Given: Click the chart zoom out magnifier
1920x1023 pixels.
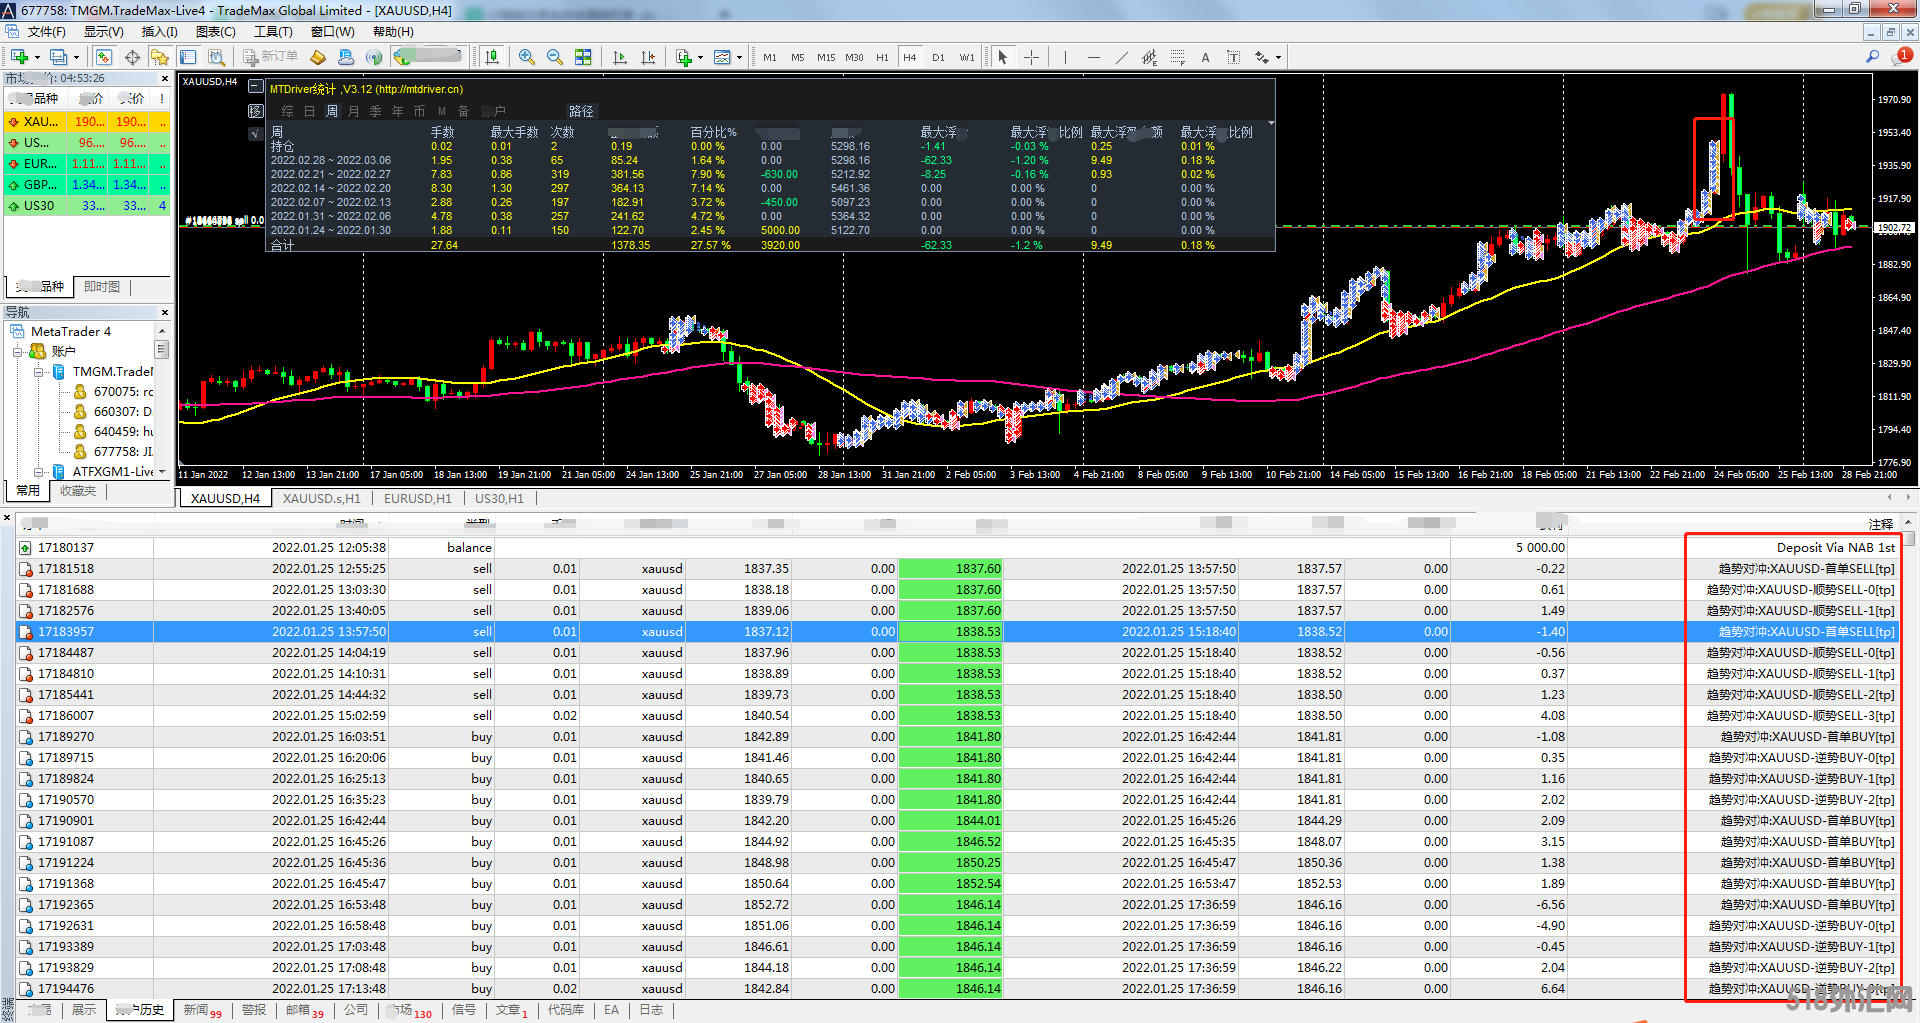Looking at the screenshot, I should pos(554,57).
